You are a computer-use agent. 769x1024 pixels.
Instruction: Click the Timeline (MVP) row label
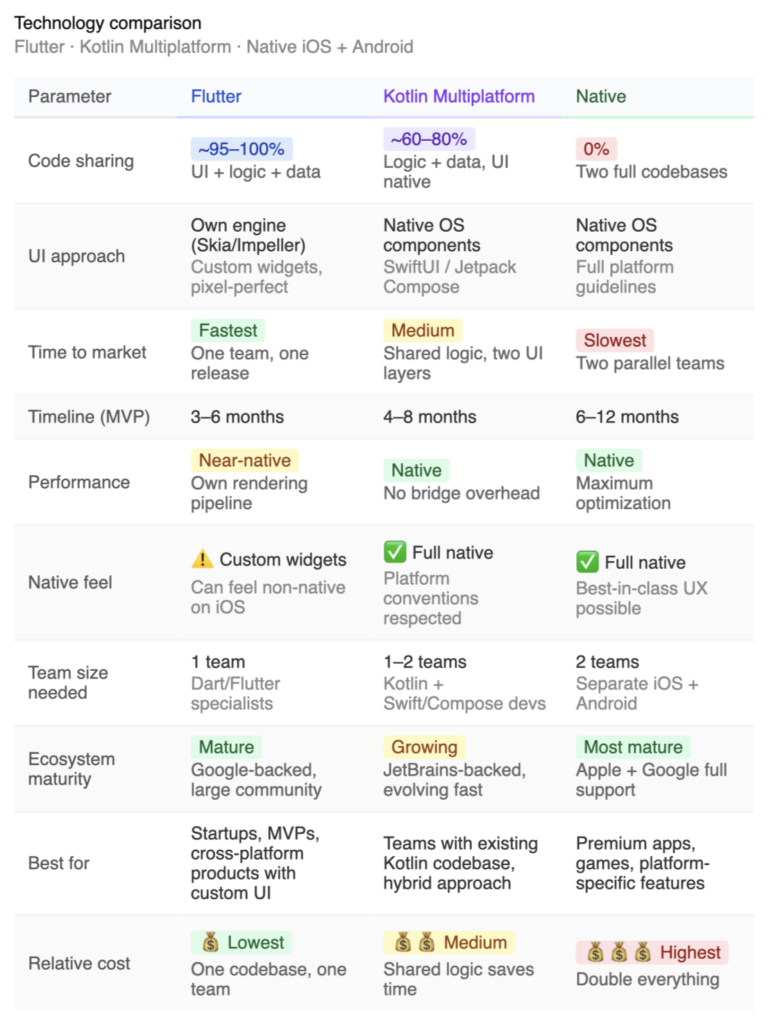(89, 417)
